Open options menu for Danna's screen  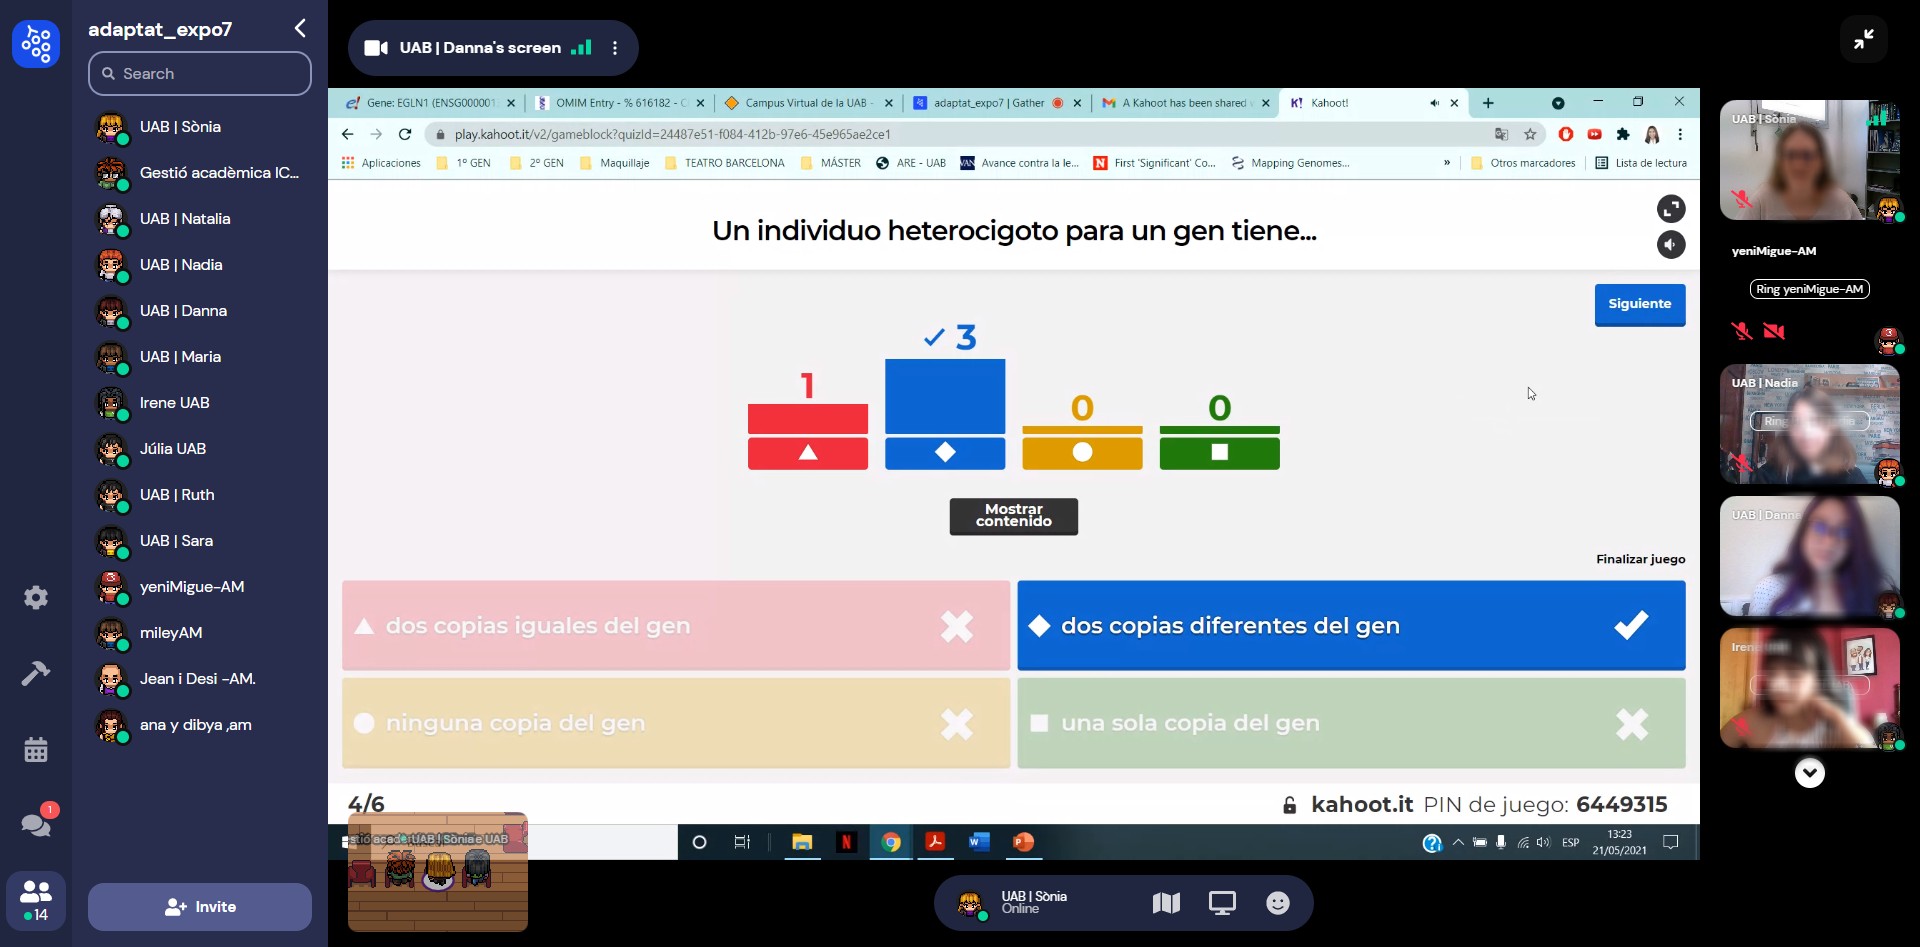(615, 48)
